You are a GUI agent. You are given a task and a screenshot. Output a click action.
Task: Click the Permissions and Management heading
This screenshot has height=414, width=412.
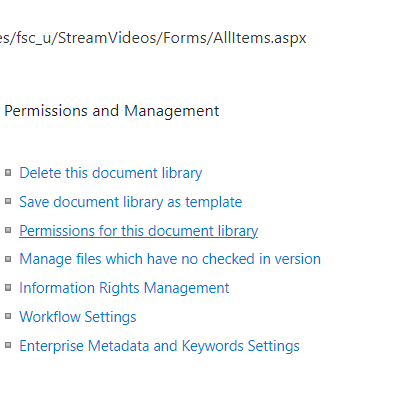pyautogui.click(x=112, y=111)
